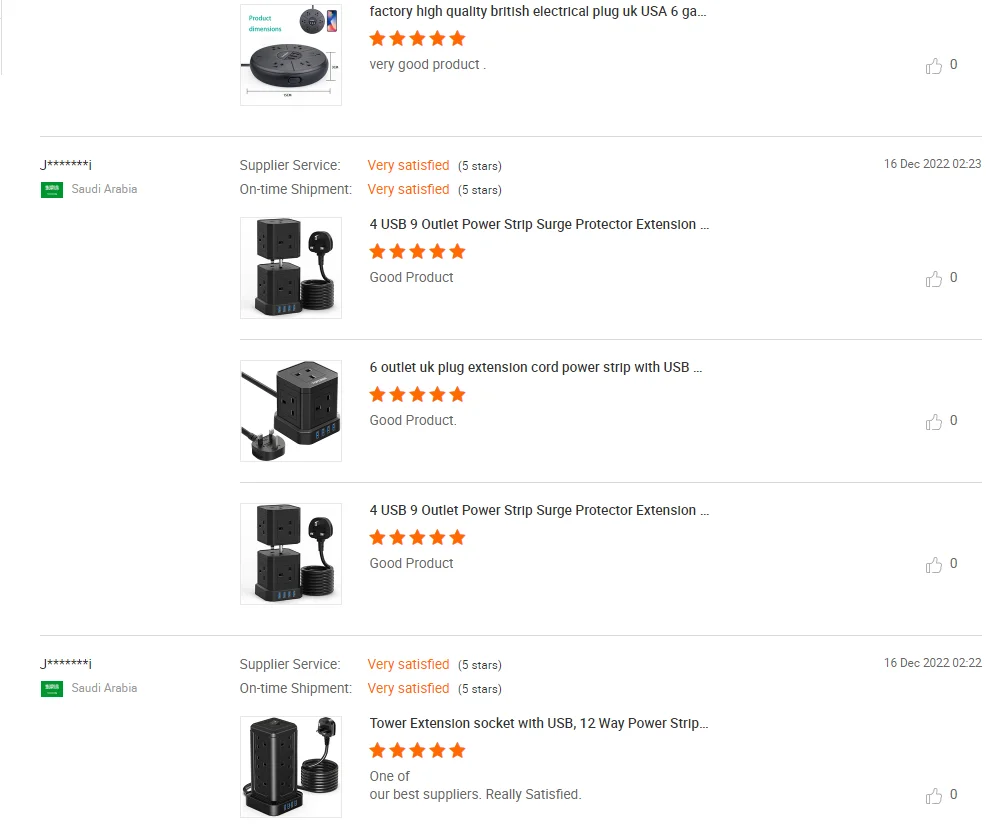Like the "very good product ." review
This screenshot has height=836, width=1004.
pos(934,66)
